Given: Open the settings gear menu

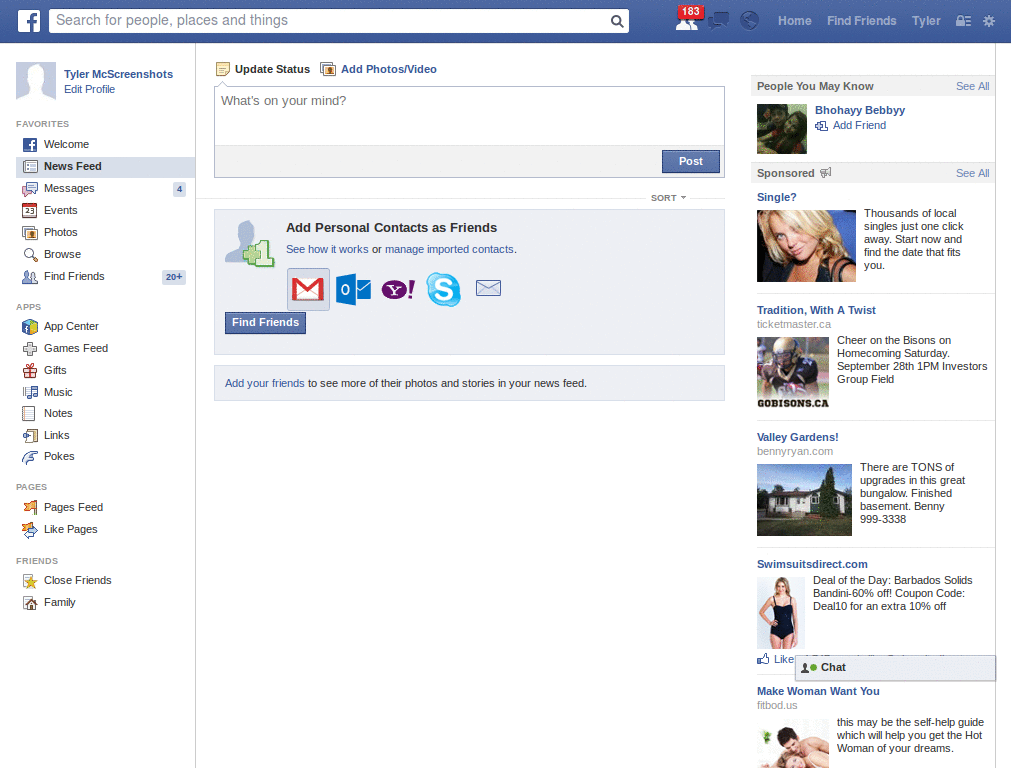Looking at the screenshot, I should tap(989, 21).
